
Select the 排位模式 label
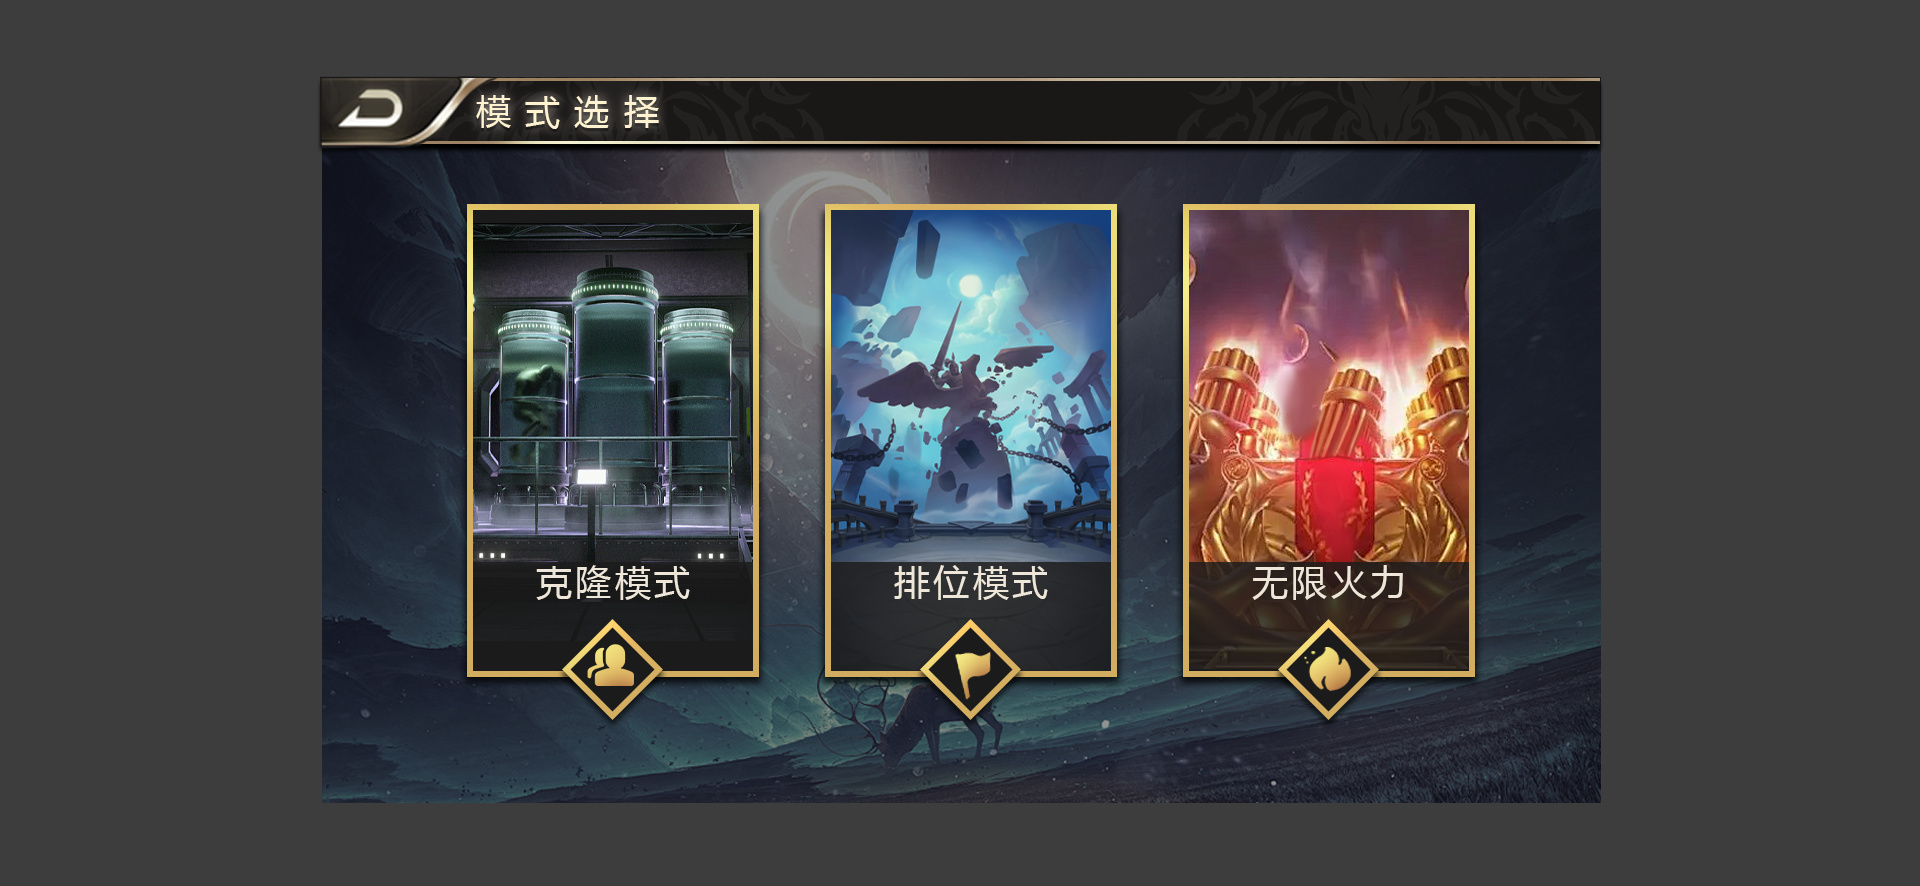[x=971, y=584]
